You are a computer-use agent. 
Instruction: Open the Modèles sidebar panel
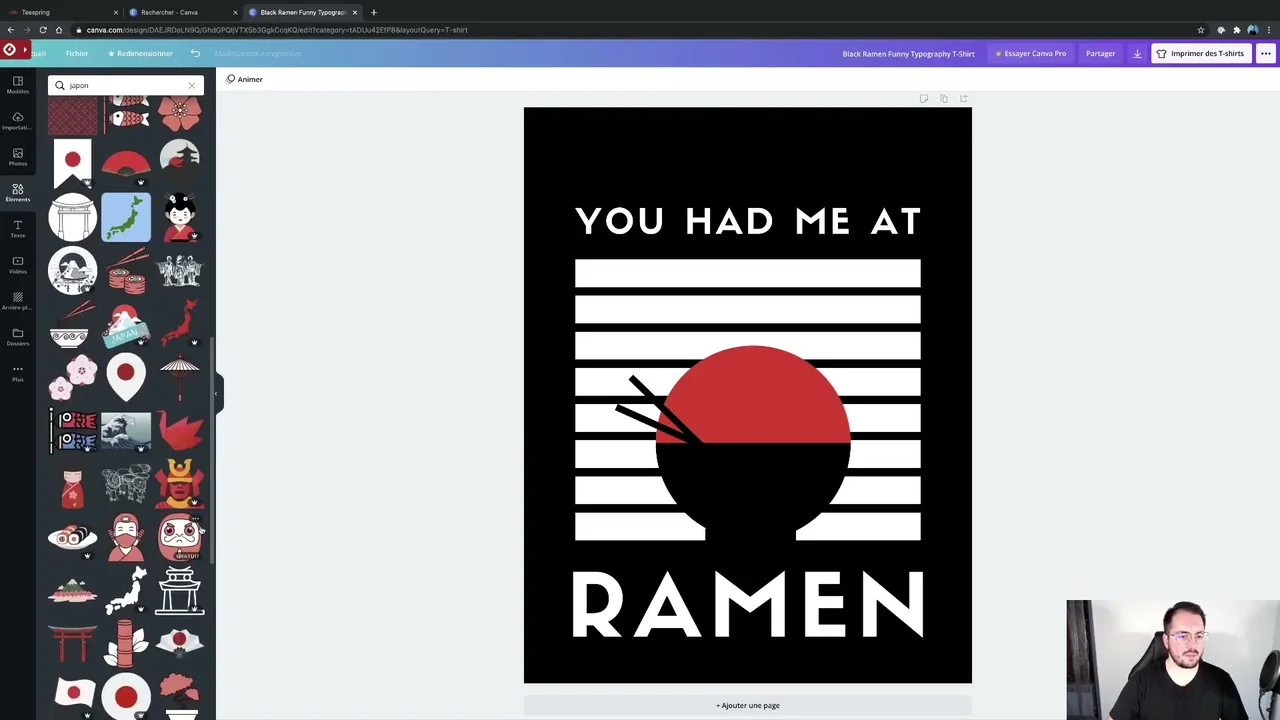tap(18, 84)
